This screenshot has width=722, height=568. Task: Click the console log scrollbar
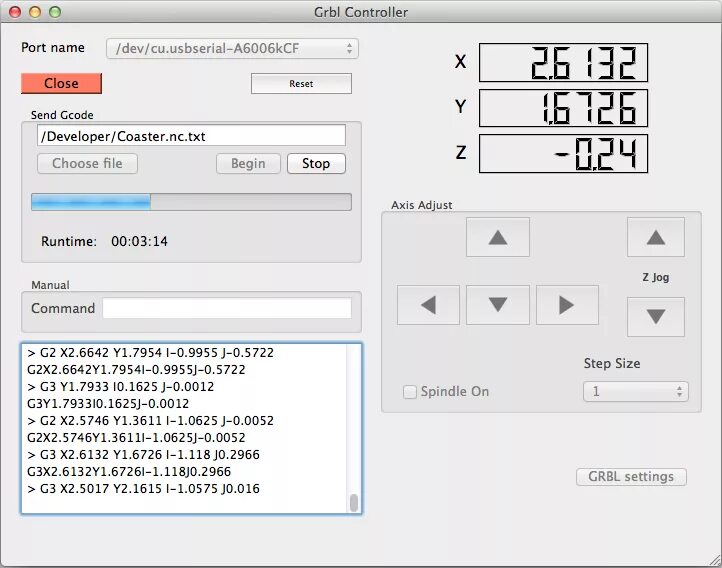354,503
